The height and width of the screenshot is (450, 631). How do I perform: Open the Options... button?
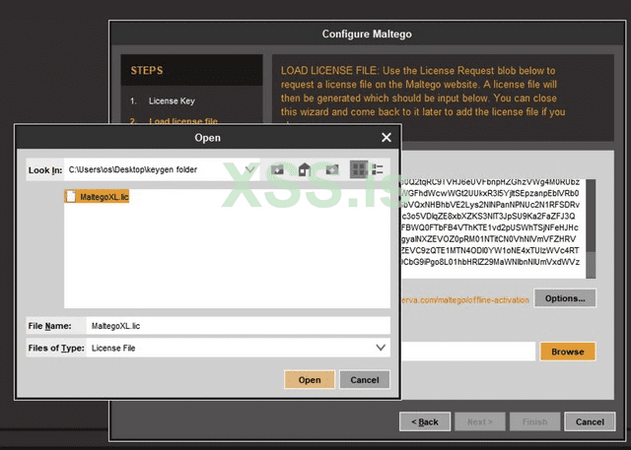pyautogui.click(x=565, y=298)
